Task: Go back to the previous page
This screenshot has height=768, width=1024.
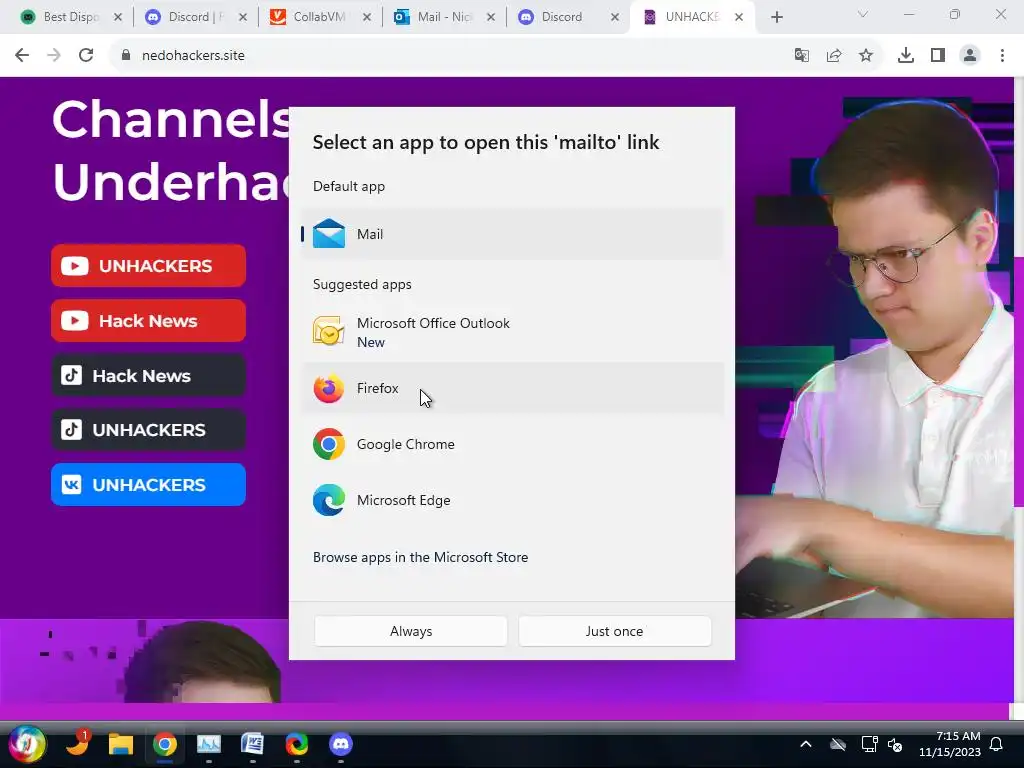Action: coord(22,56)
